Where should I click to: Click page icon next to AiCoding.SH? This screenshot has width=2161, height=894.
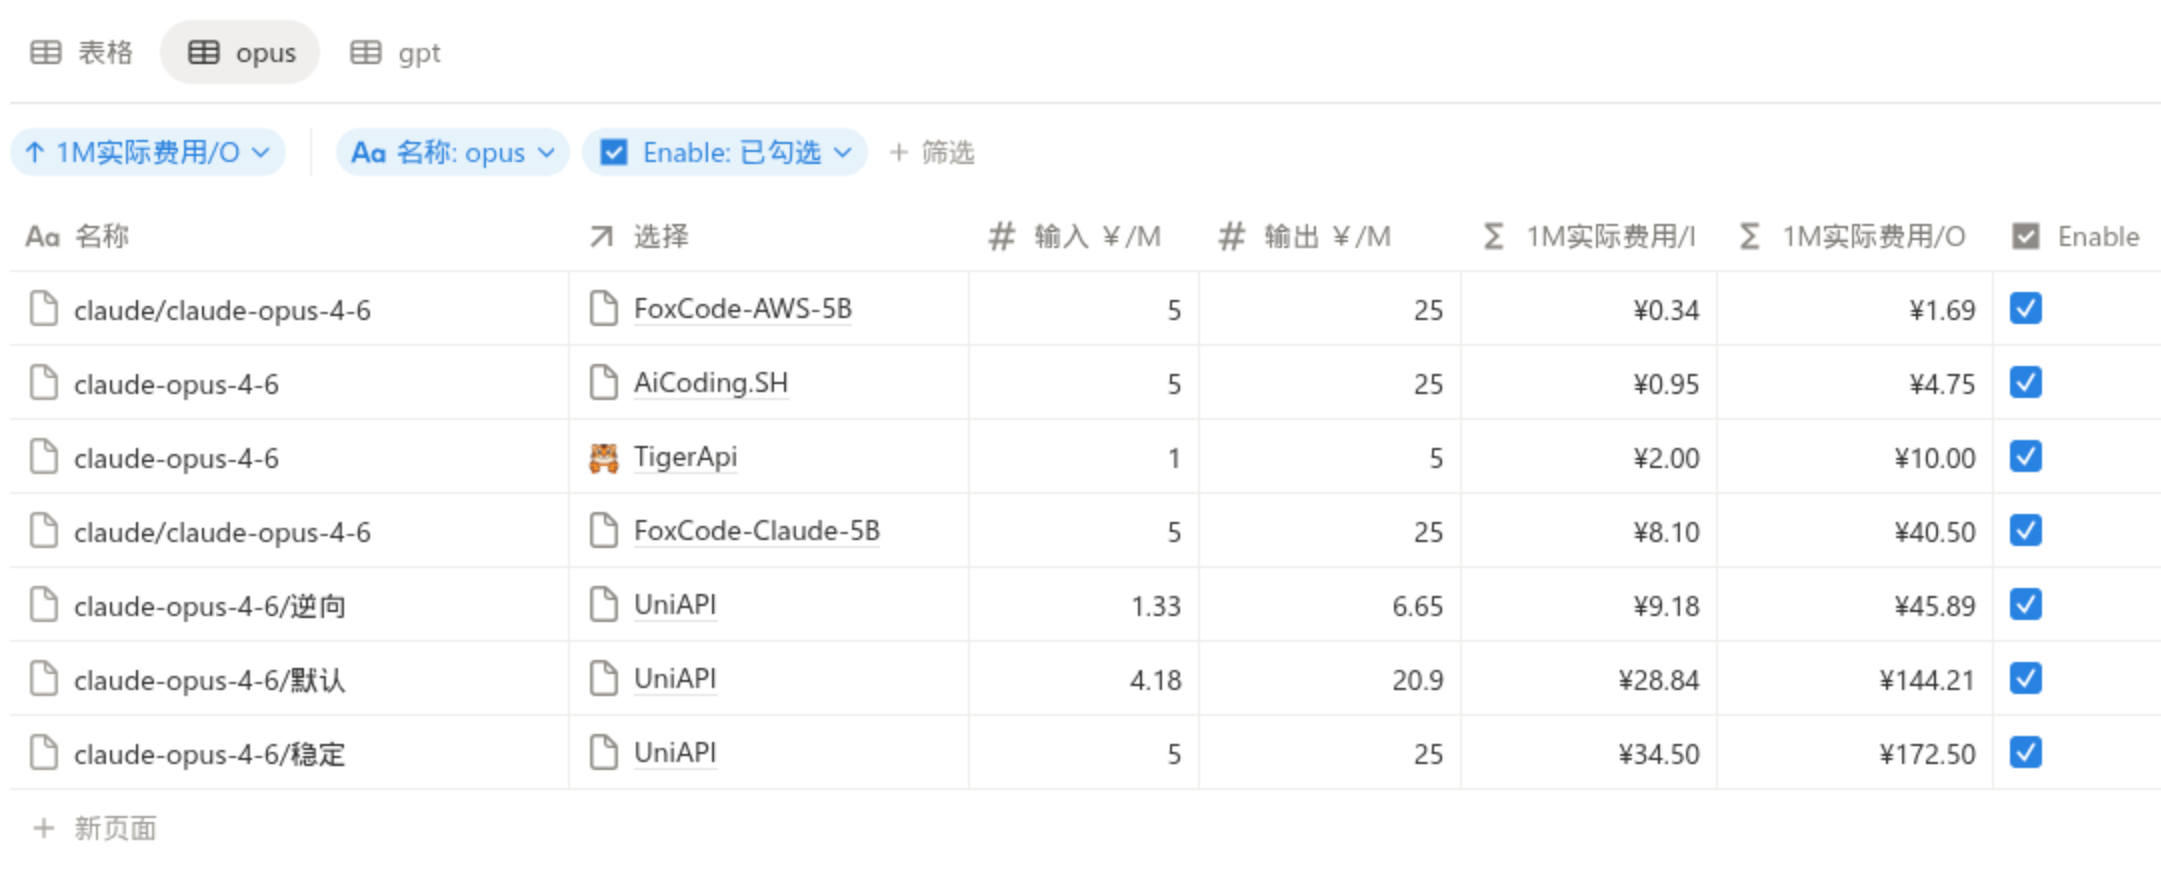603,383
